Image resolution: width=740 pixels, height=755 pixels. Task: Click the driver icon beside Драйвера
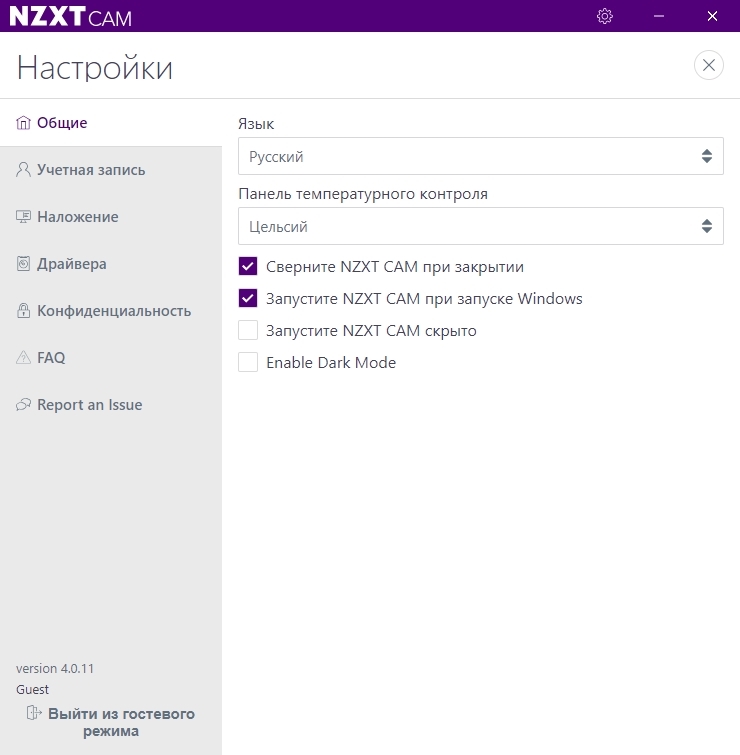(24, 264)
